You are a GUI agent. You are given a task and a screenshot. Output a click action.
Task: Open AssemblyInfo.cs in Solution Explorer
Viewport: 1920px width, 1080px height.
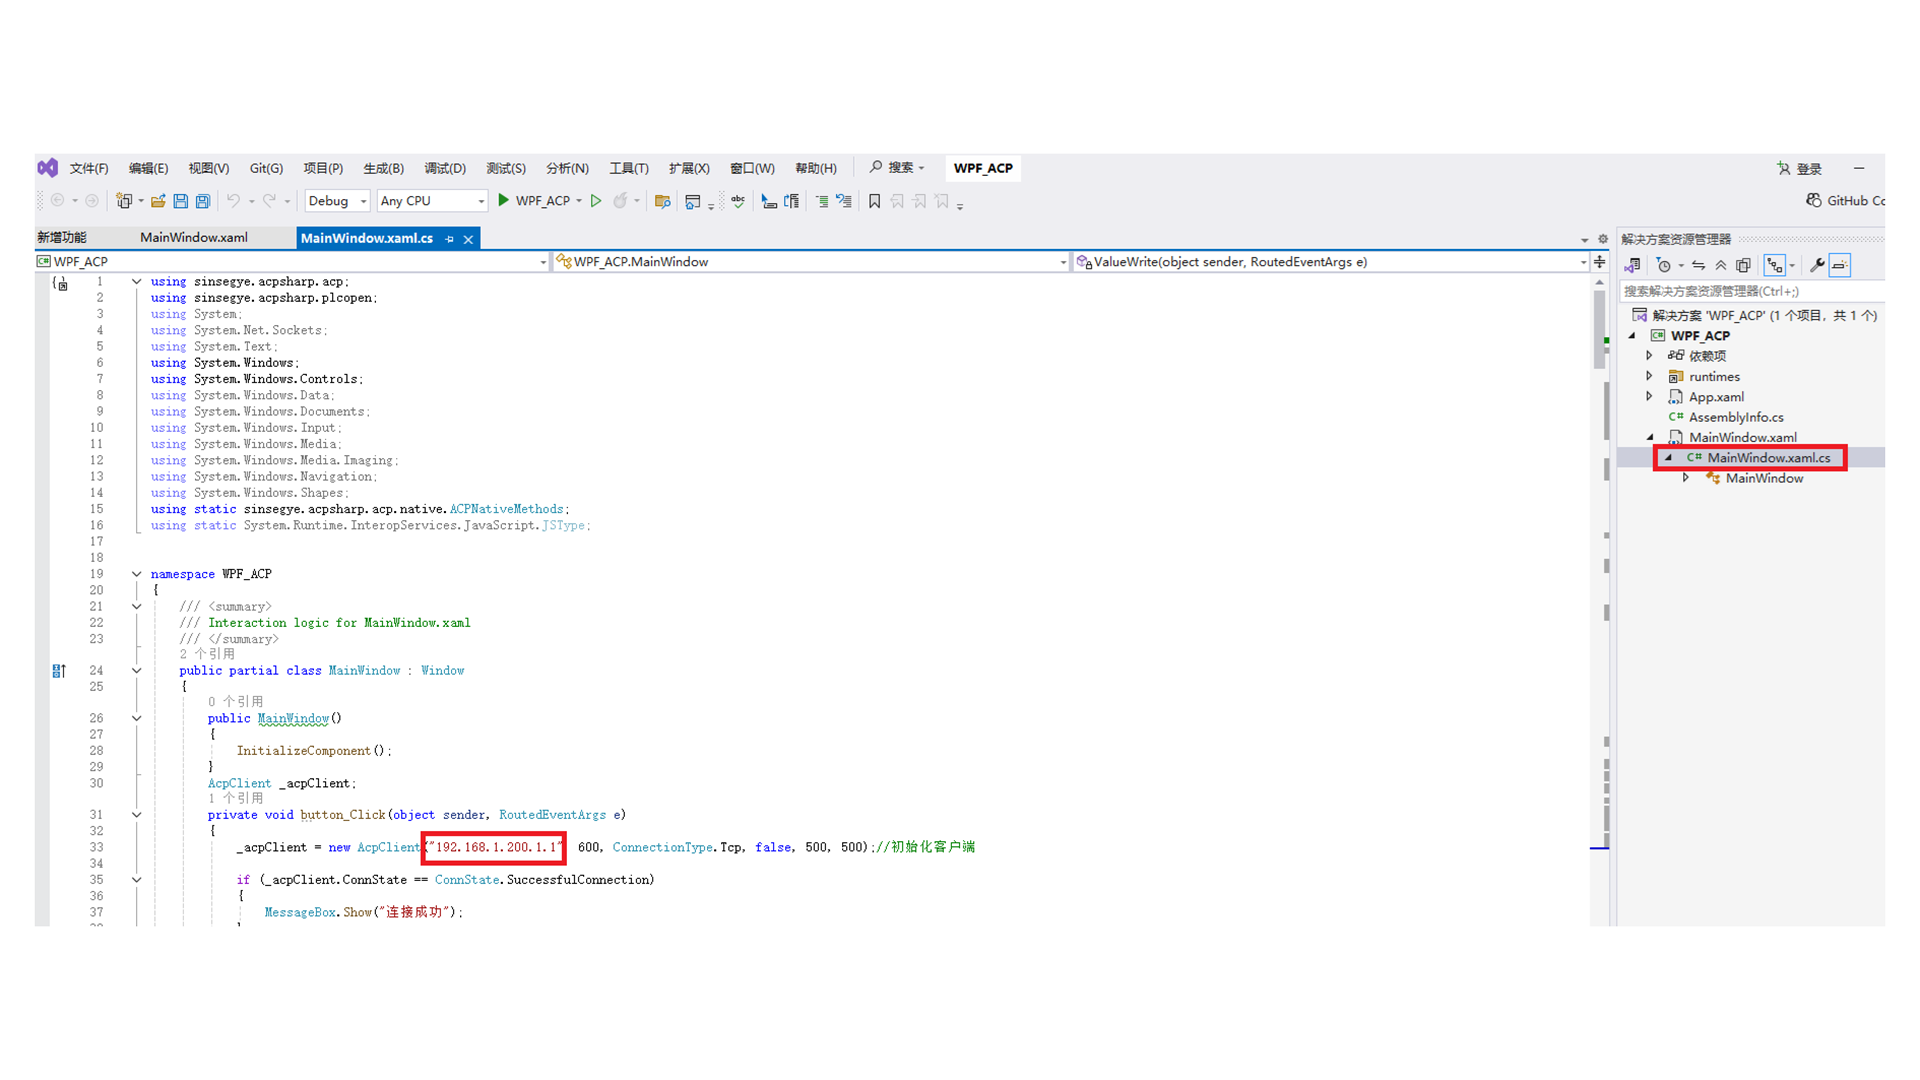pyautogui.click(x=1735, y=417)
